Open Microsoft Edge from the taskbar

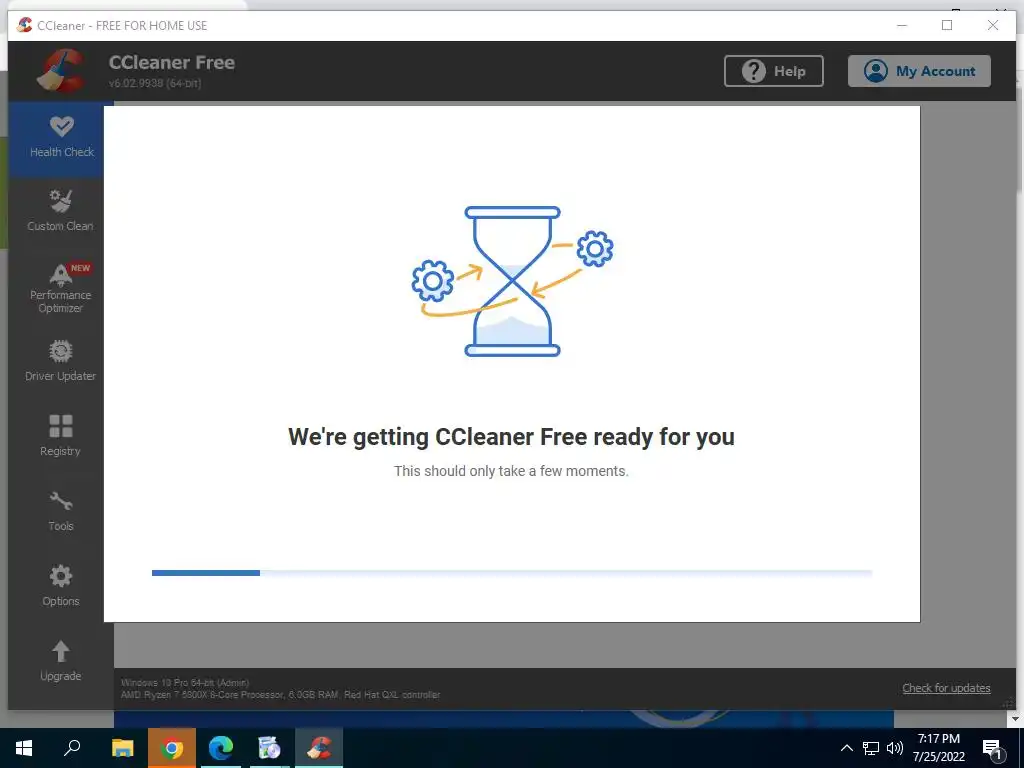(221, 748)
